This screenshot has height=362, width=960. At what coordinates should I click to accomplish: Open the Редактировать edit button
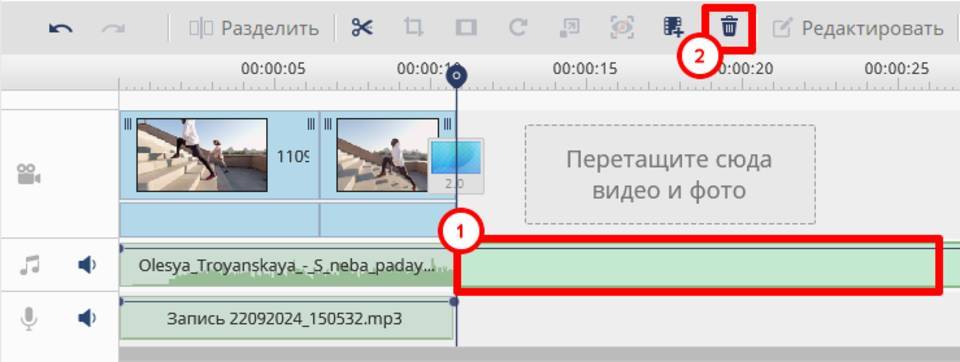858,28
